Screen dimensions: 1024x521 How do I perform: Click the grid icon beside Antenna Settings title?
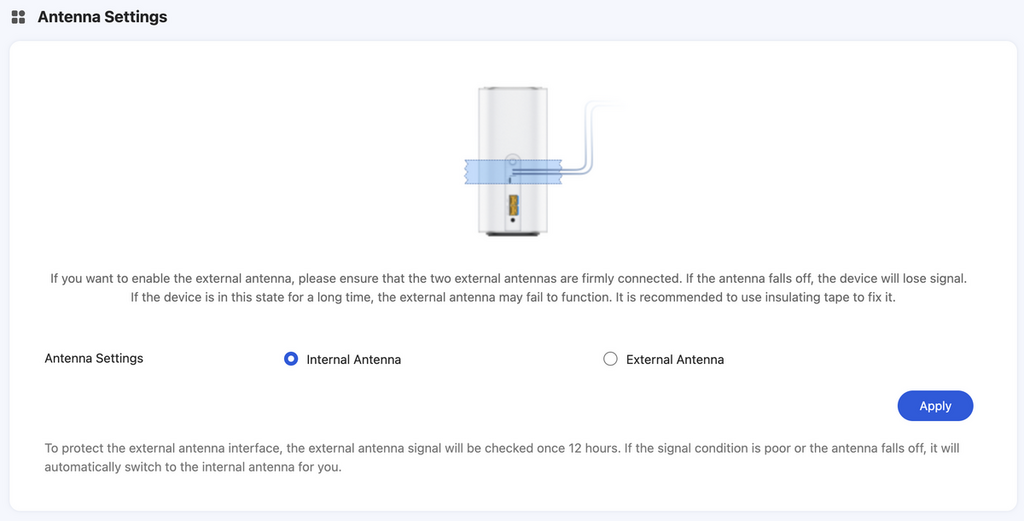tap(18, 17)
